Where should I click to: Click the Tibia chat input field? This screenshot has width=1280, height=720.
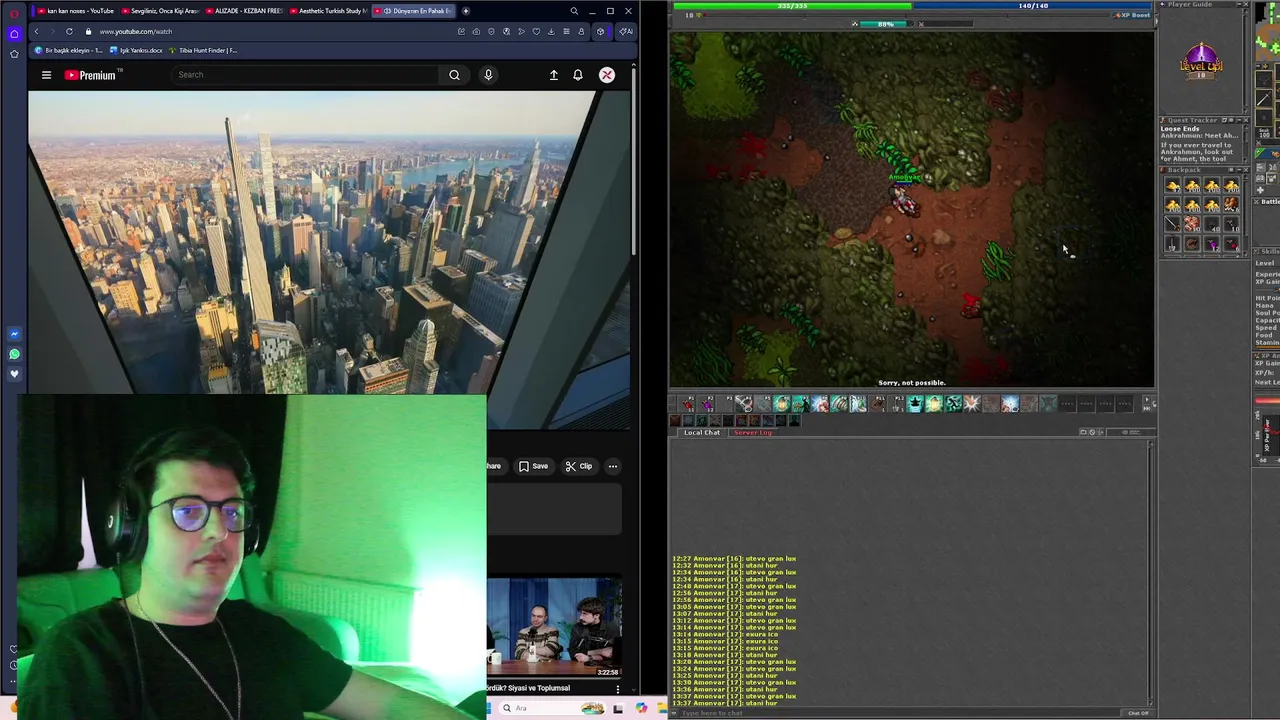coord(900,713)
